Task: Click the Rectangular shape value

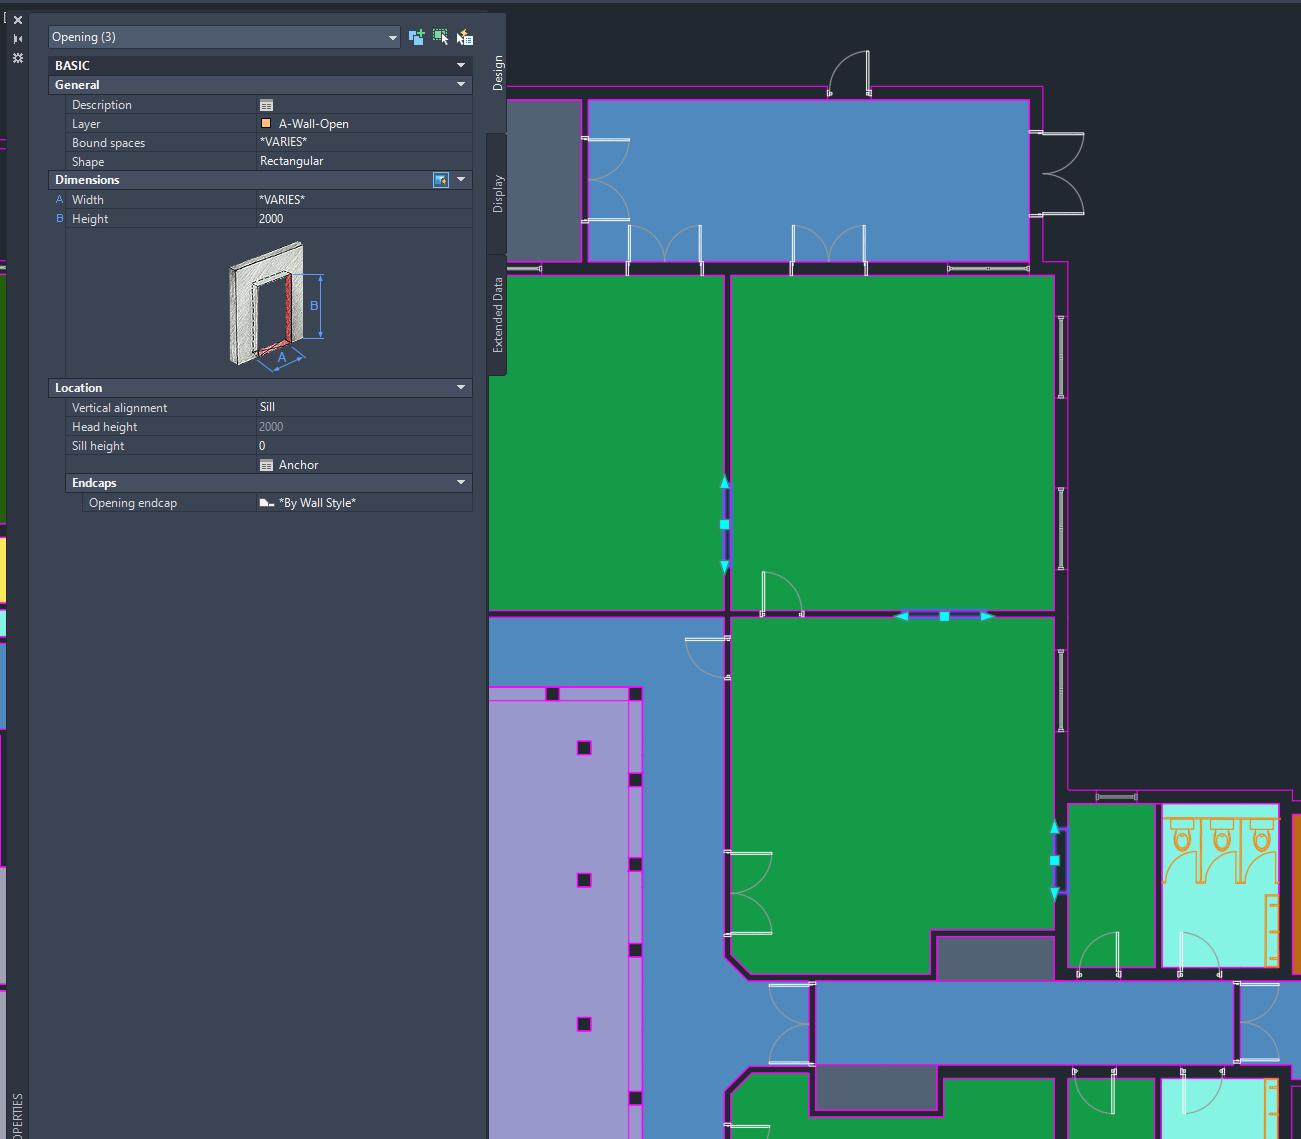Action: (292, 161)
